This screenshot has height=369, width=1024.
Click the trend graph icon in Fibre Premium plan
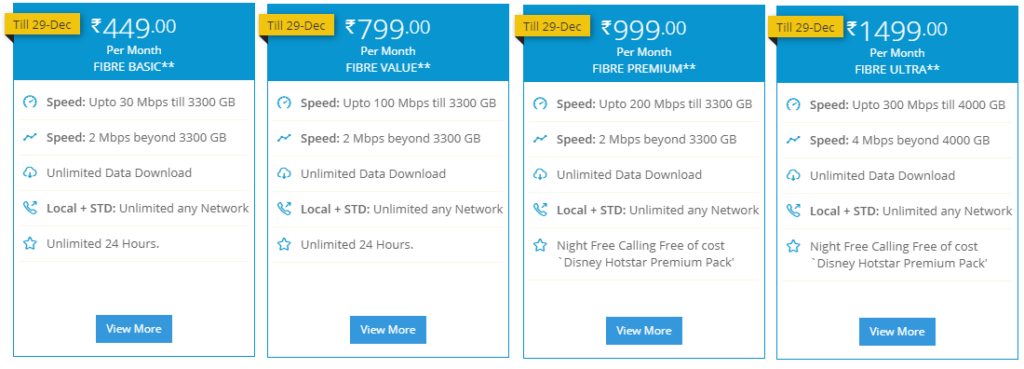coord(539,139)
